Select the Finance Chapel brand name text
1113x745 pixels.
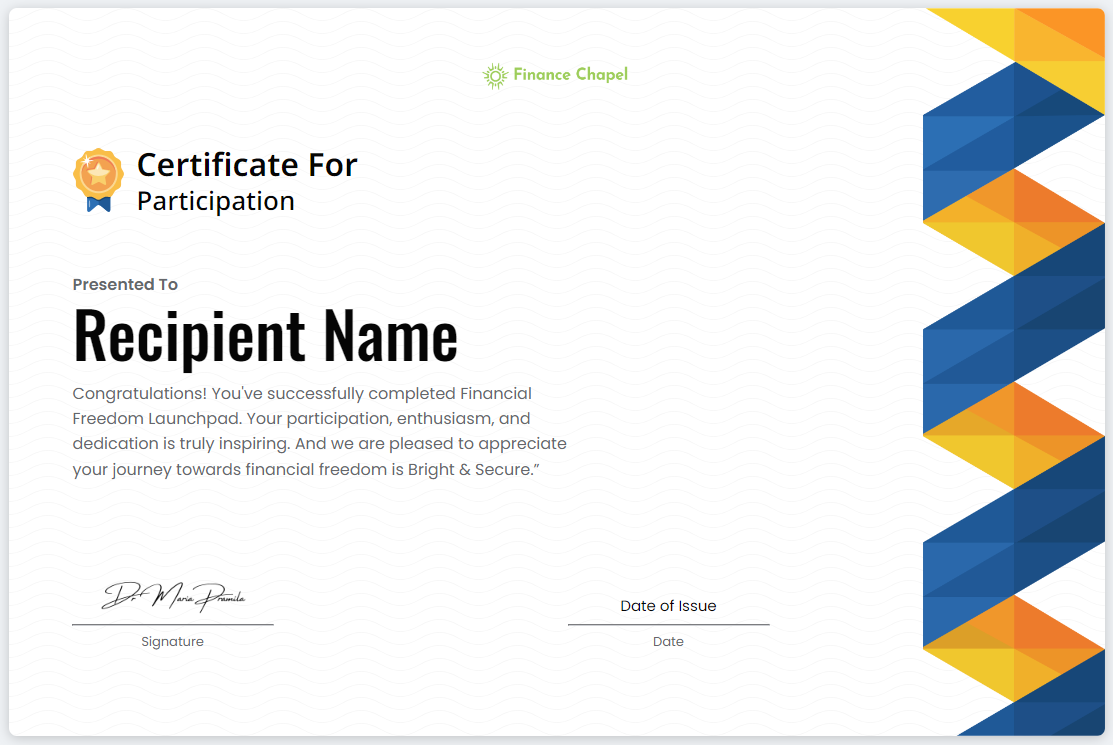click(570, 75)
